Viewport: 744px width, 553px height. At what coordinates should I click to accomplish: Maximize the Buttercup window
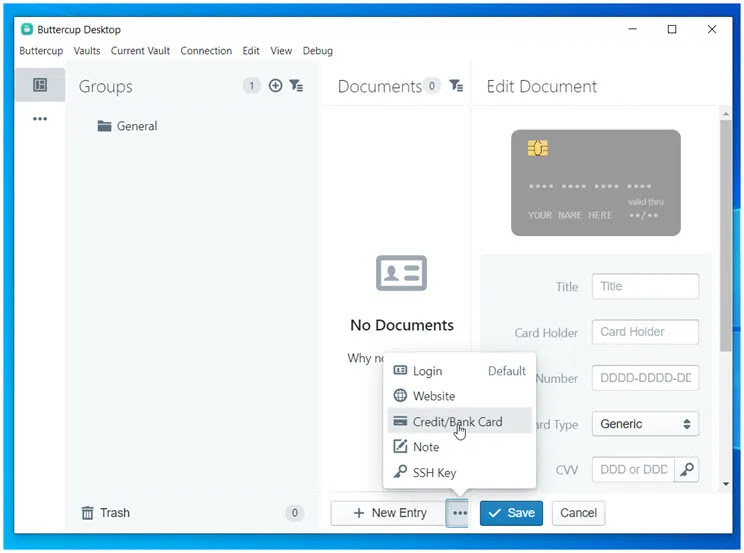(x=672, y=29)
